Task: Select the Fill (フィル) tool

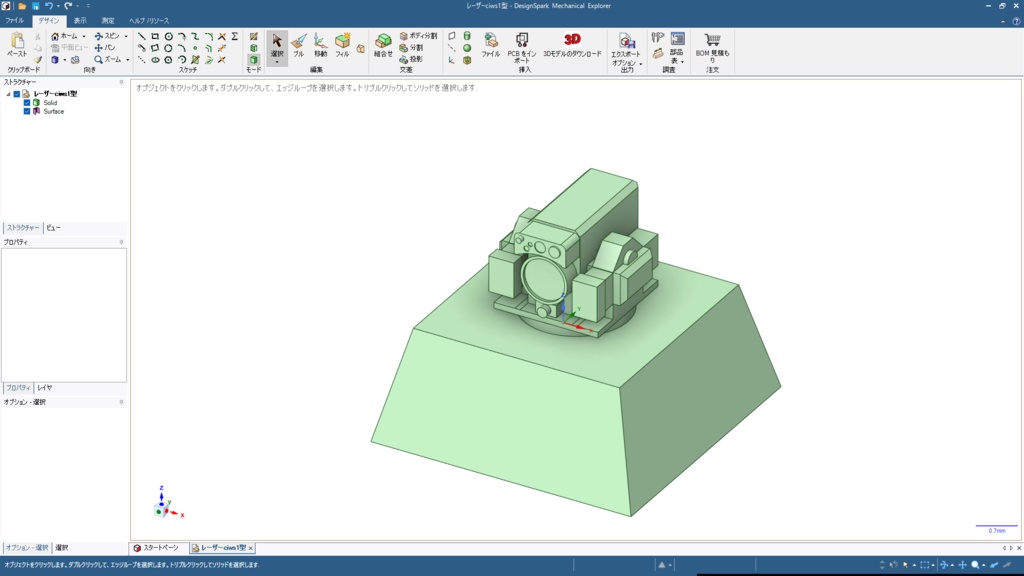Action: click(342, 44)
